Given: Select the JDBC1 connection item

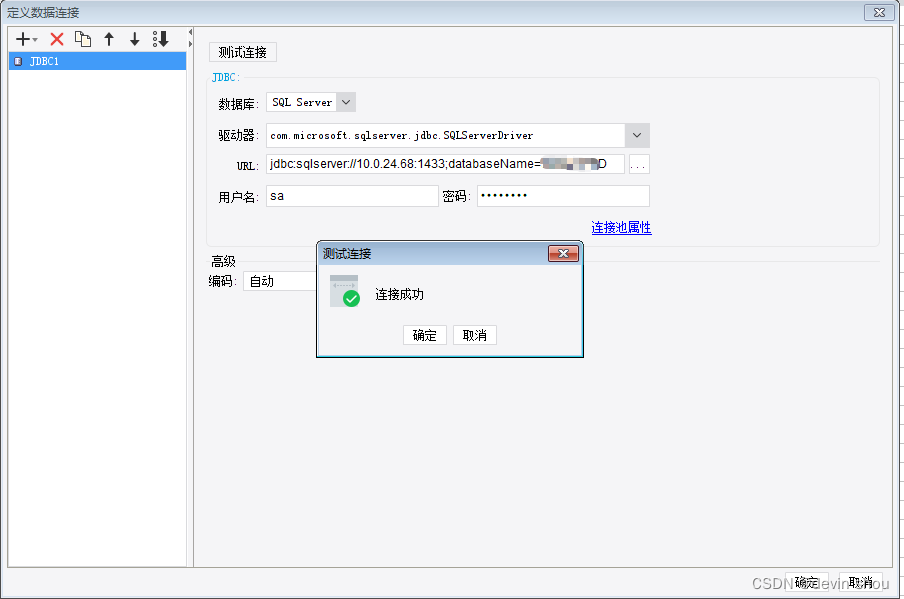Looking at the screenshot, I should click(x=97, y=61).
